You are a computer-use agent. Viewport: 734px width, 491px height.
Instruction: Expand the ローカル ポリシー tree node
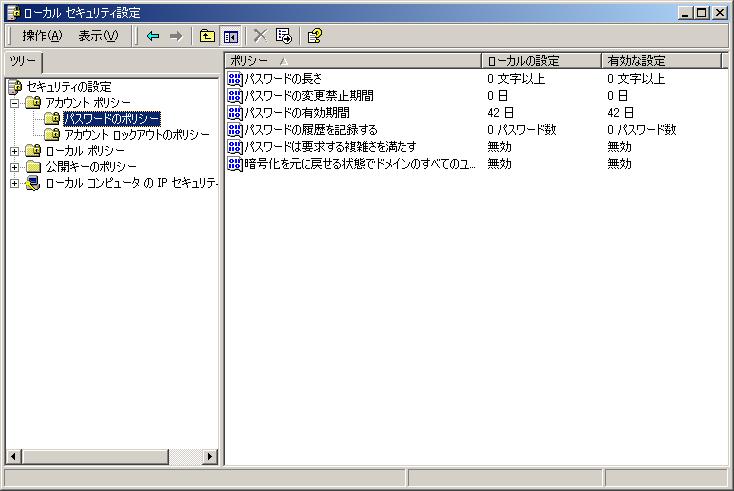click(x=15, y=151)
